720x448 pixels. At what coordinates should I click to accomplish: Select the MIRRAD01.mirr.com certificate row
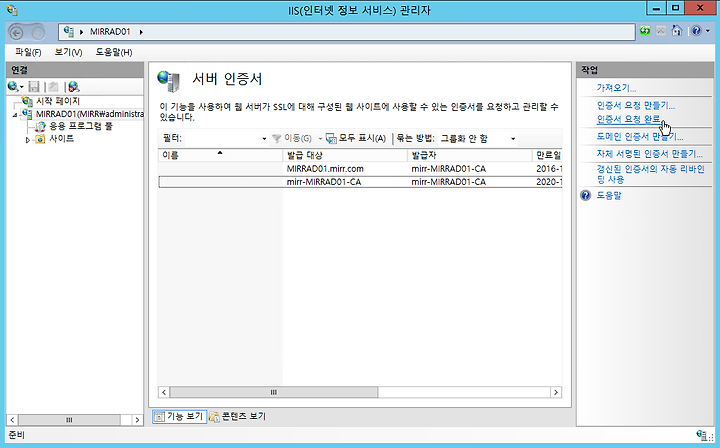[x=360, y=169]
